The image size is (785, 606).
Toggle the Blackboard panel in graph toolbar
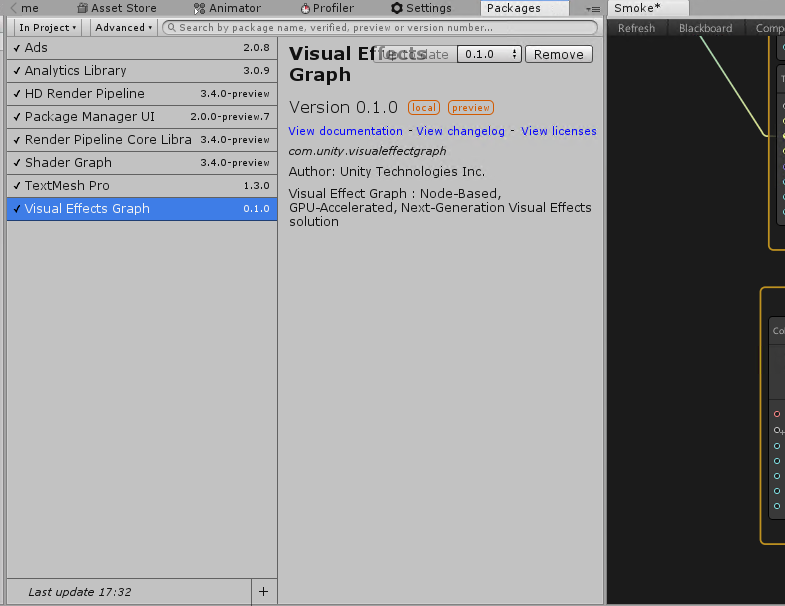705,28
